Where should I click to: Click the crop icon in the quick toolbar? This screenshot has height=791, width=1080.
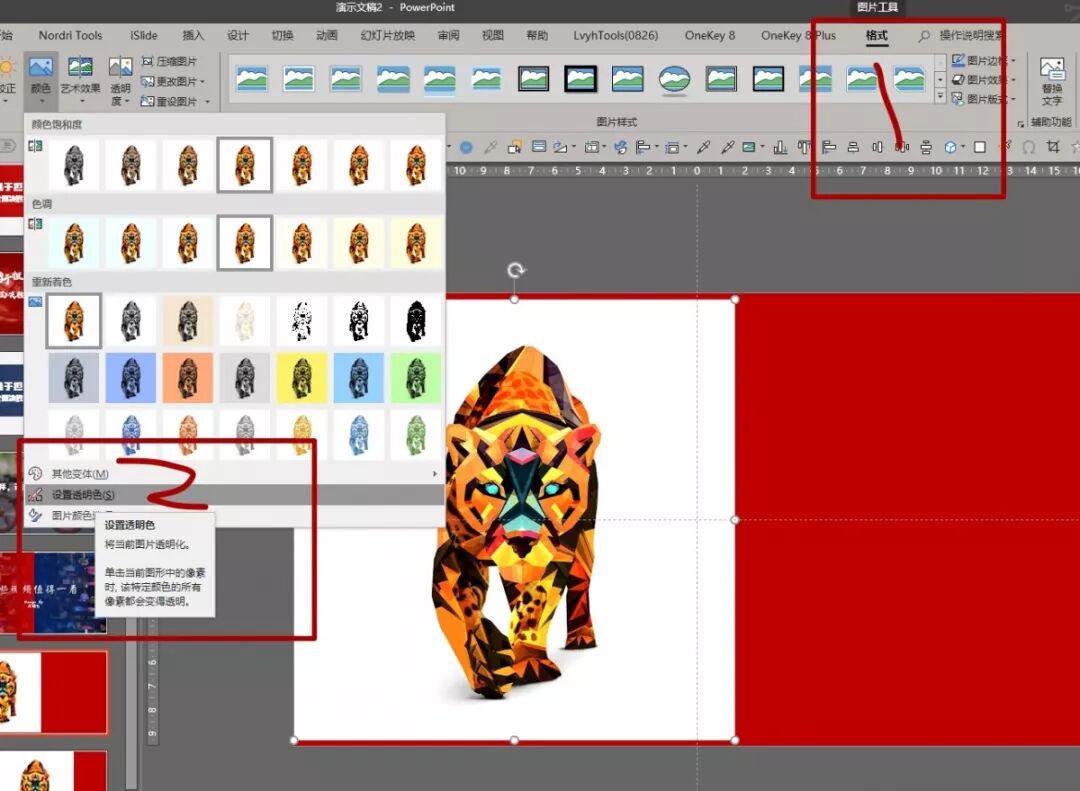(1052, 147)
